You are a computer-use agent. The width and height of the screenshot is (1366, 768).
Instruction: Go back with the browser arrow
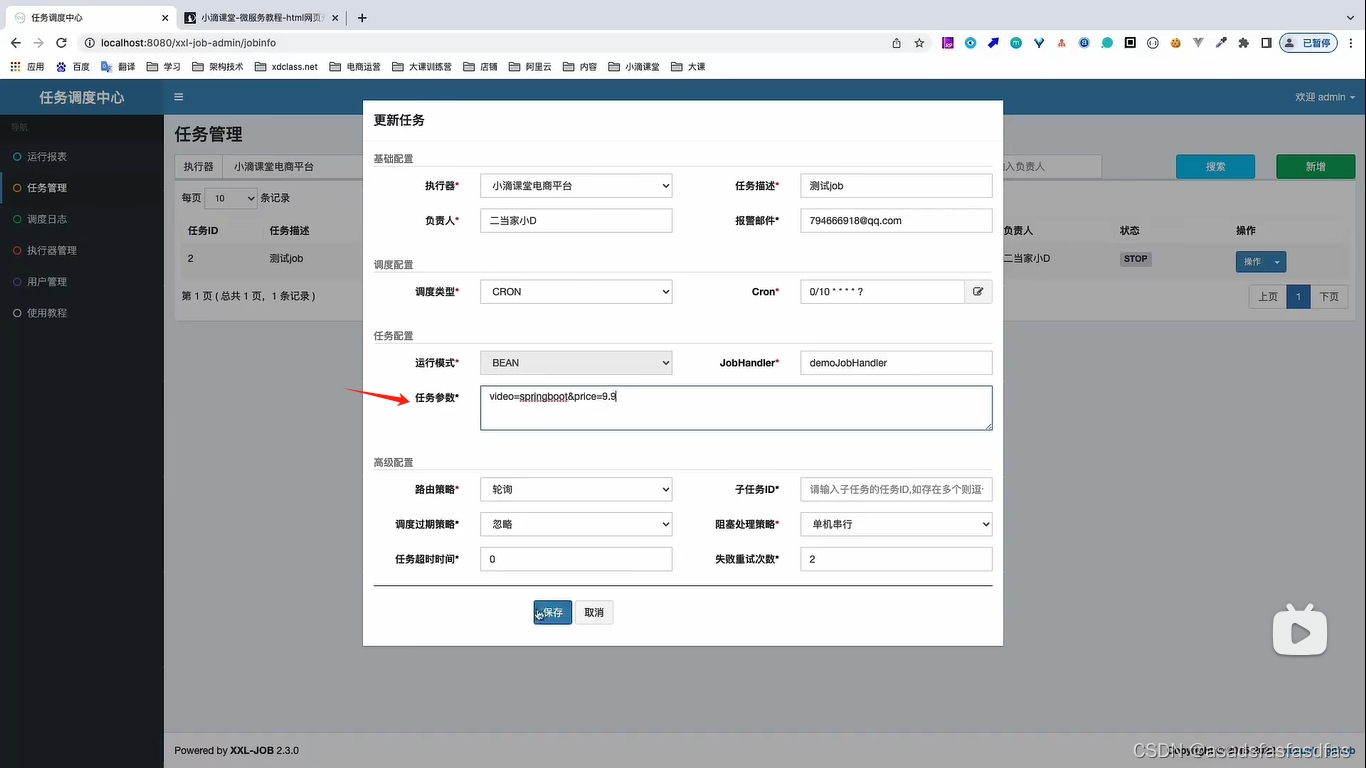[15, 43]
